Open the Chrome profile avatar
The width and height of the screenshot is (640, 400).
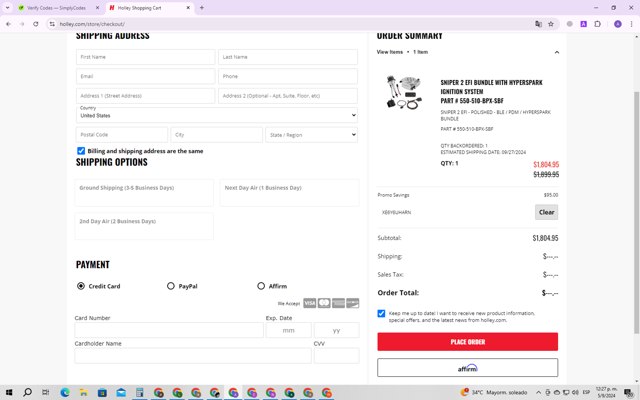pos(618,24)
